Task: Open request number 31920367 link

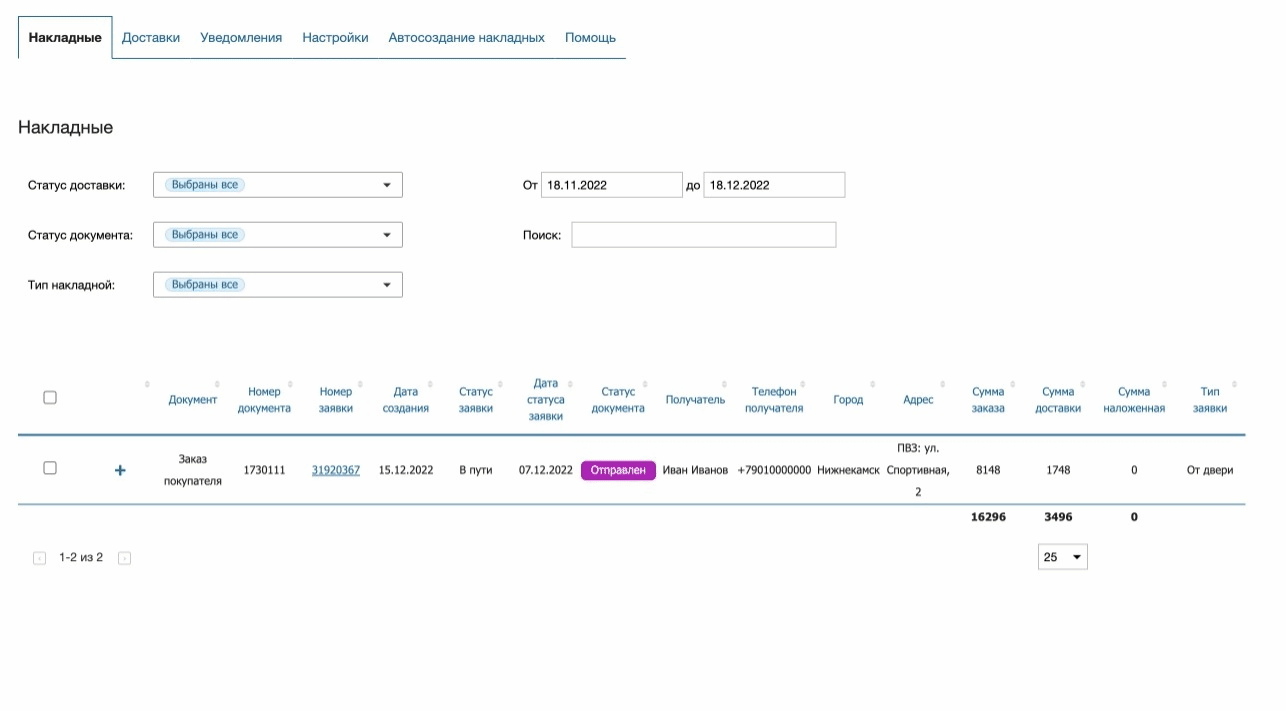Action: [336, 470]
